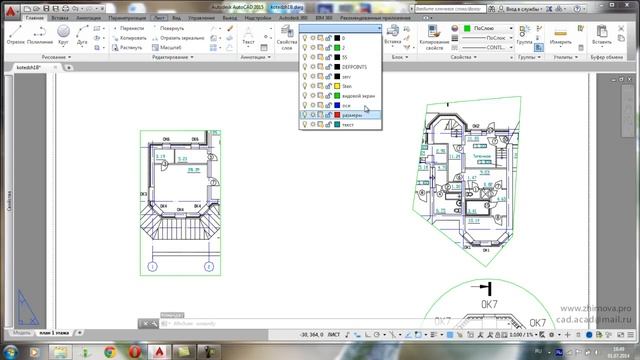Click the table icon in Аннотации panel
The height and width of the screenshot is (360, 640).
pos(264,48)
